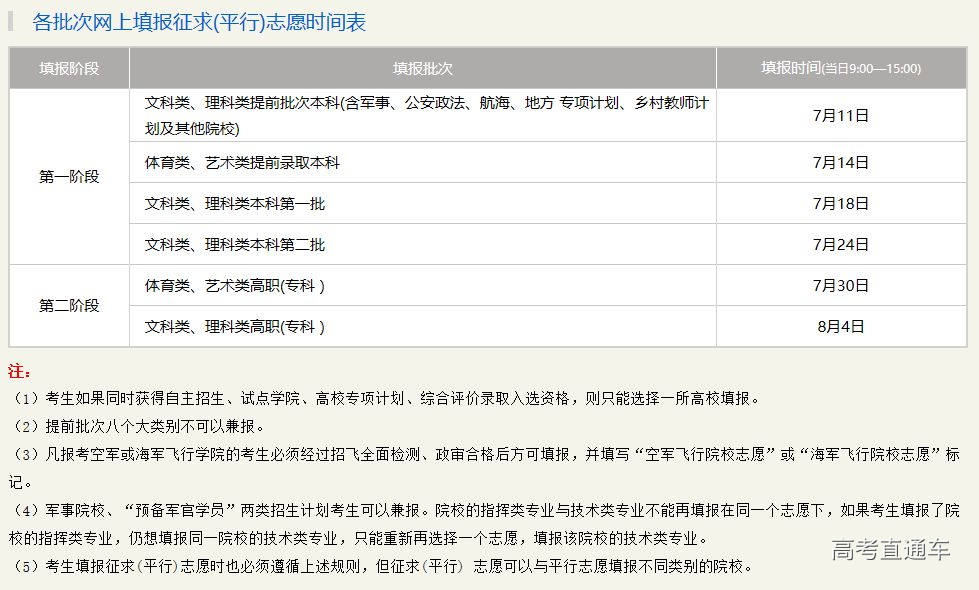Select the 文科类、理科类本科第一批 cell
The width and height of the screenshot is (979, 590).
235,204
